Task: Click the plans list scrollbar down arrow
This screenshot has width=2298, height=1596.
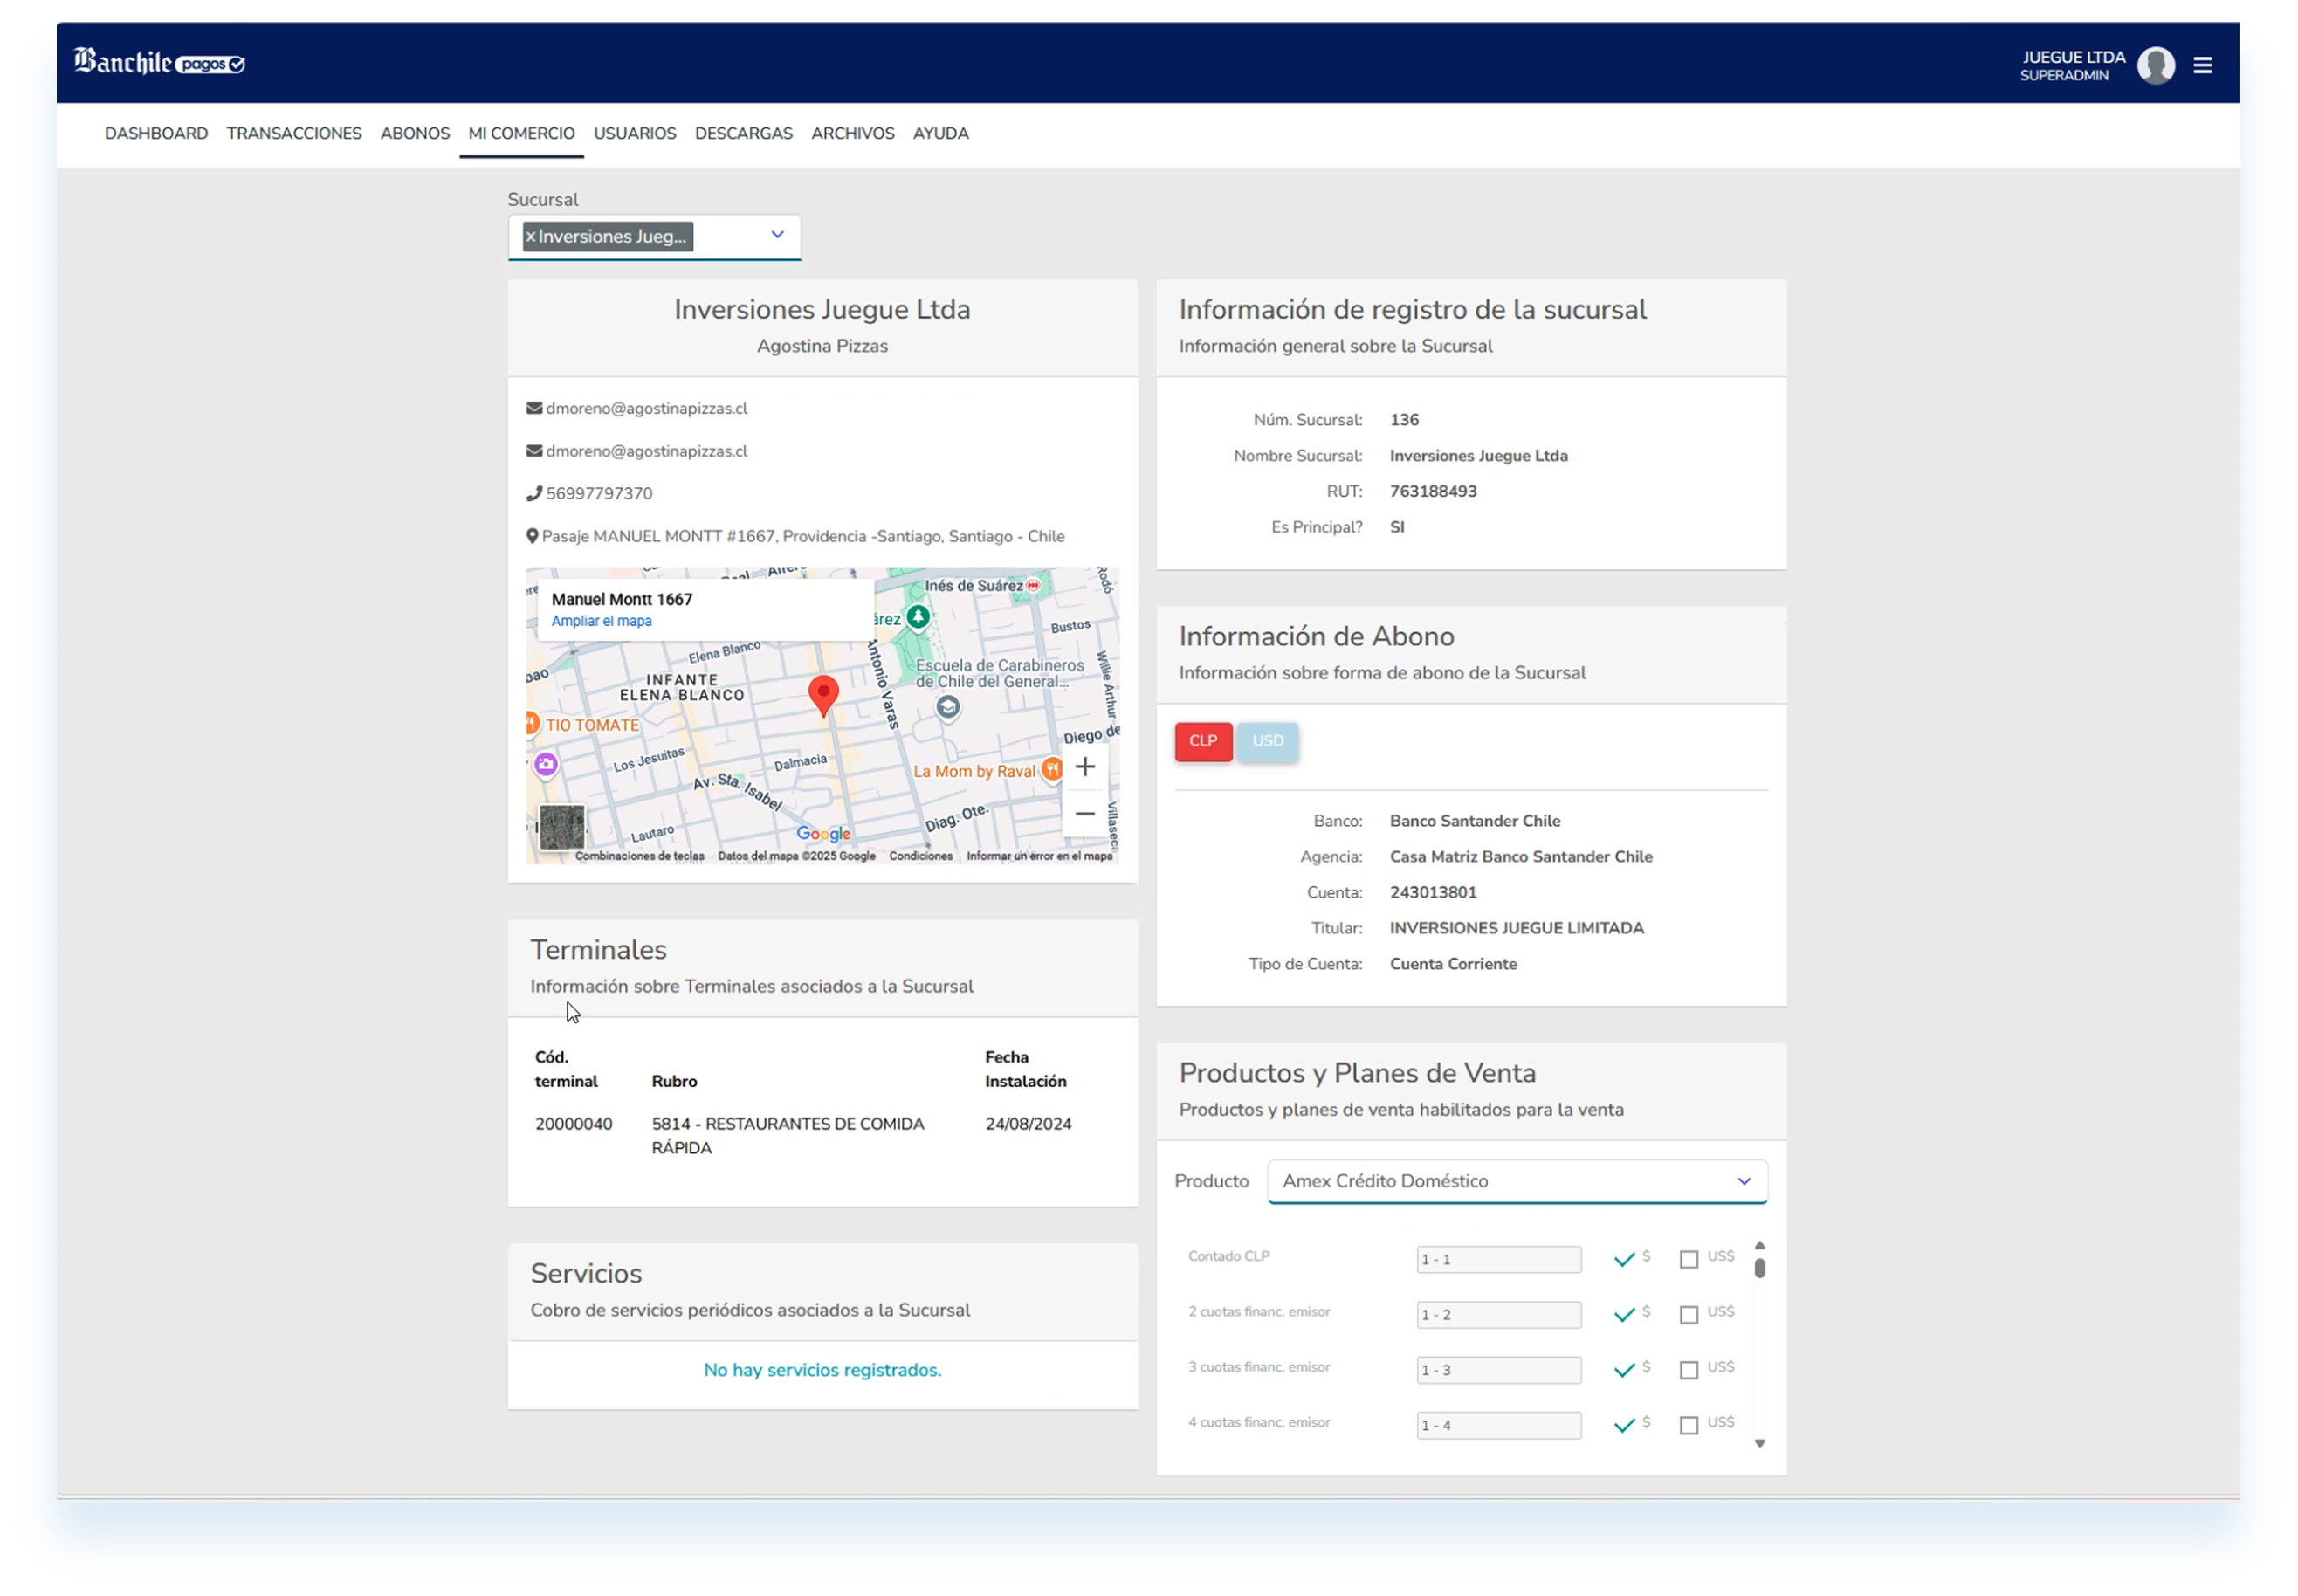Action: point(1759,1443)
